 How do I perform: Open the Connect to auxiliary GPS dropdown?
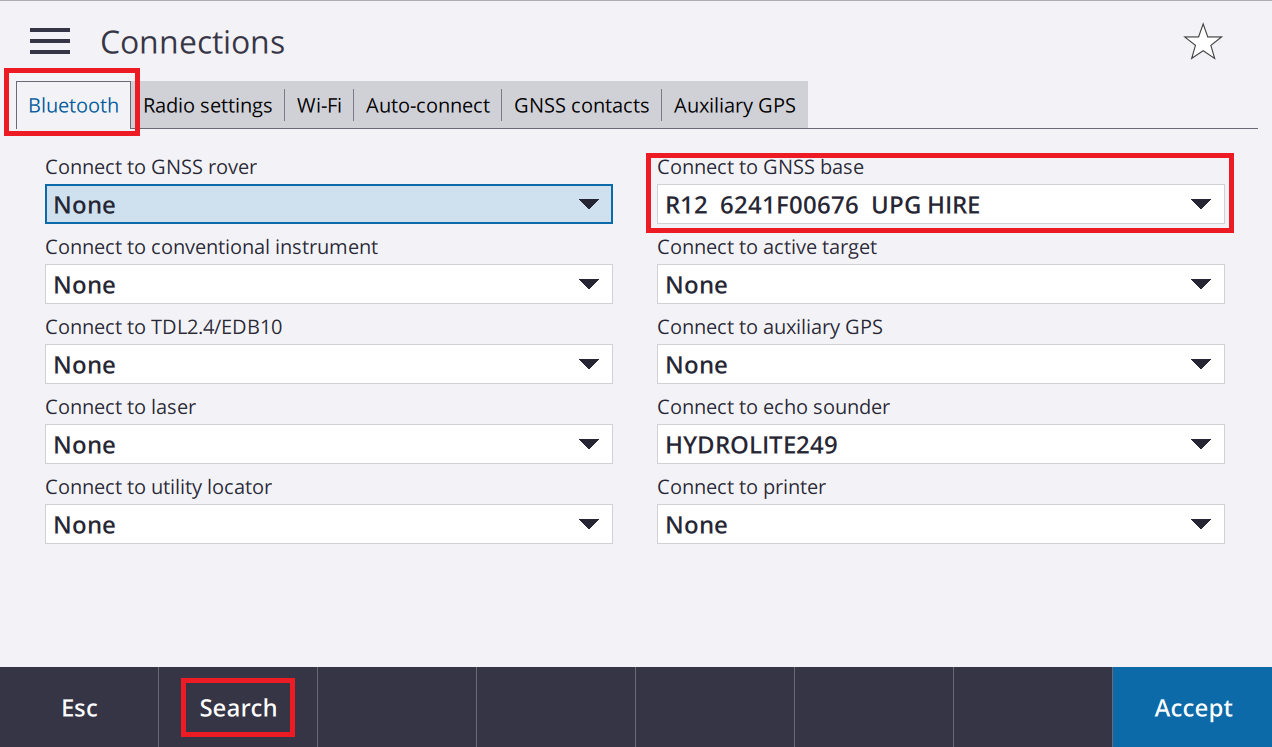pyautogui.click(x=941, y=364)
